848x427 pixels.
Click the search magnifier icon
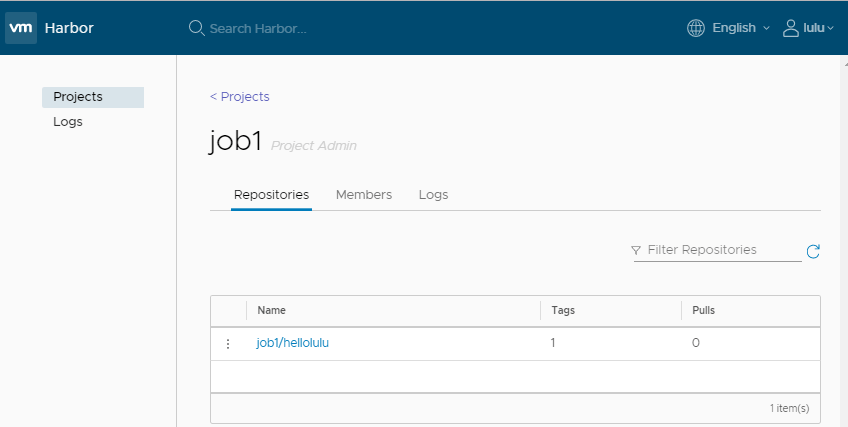196,28
